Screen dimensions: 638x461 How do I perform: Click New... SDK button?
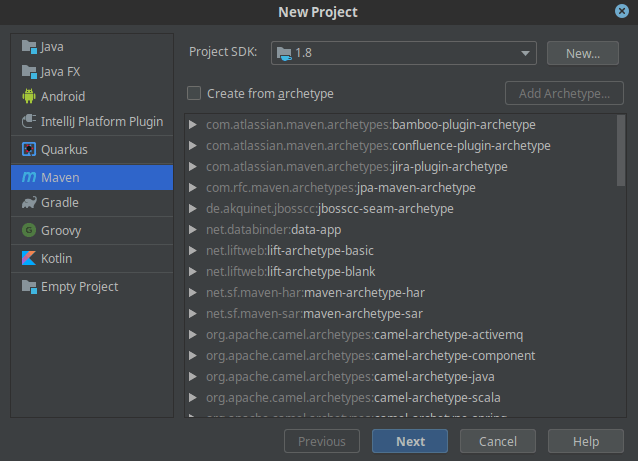(x=583, y=53)
